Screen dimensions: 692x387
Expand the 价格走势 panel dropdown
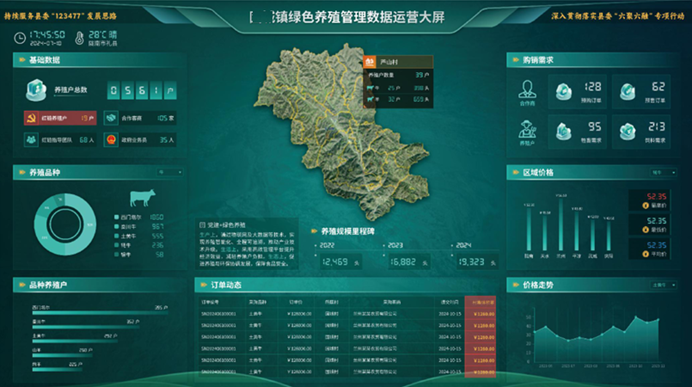[x=663, y=285]
